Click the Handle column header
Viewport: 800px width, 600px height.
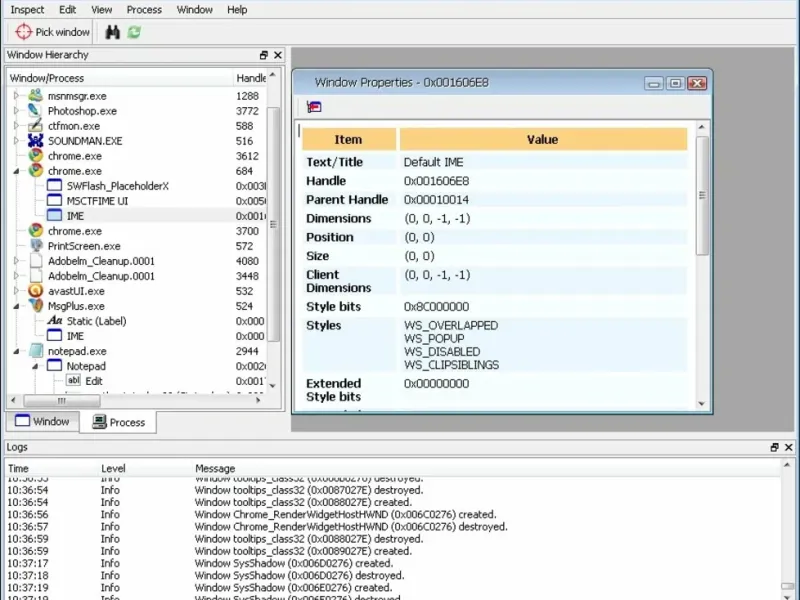(x=250, y=78)
